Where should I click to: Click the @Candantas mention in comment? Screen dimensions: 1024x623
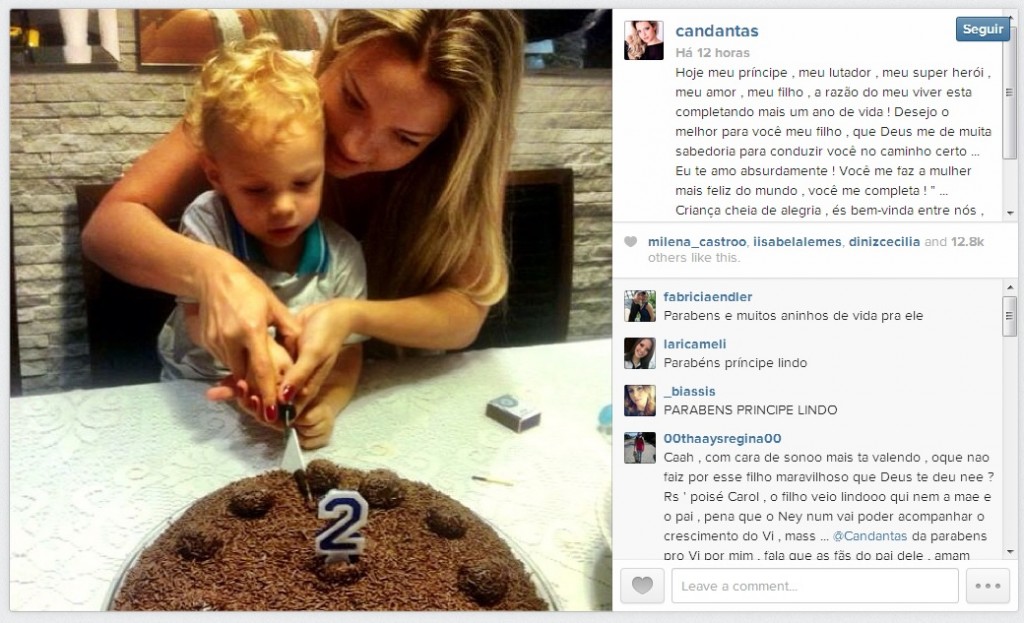(x=870, y=535)
